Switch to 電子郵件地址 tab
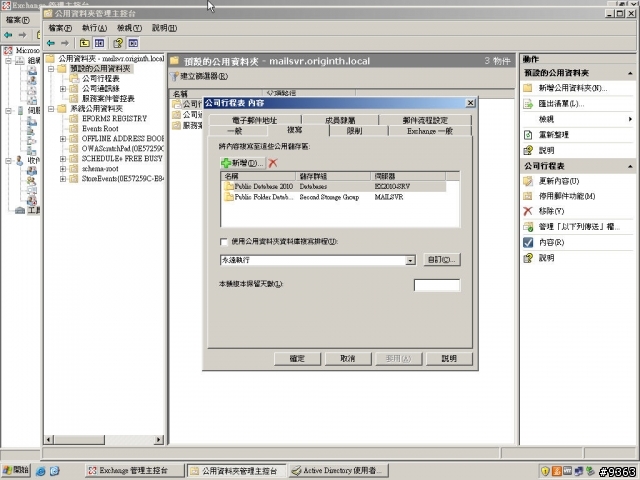Viewport: 640px width, 480px height. 255,120
